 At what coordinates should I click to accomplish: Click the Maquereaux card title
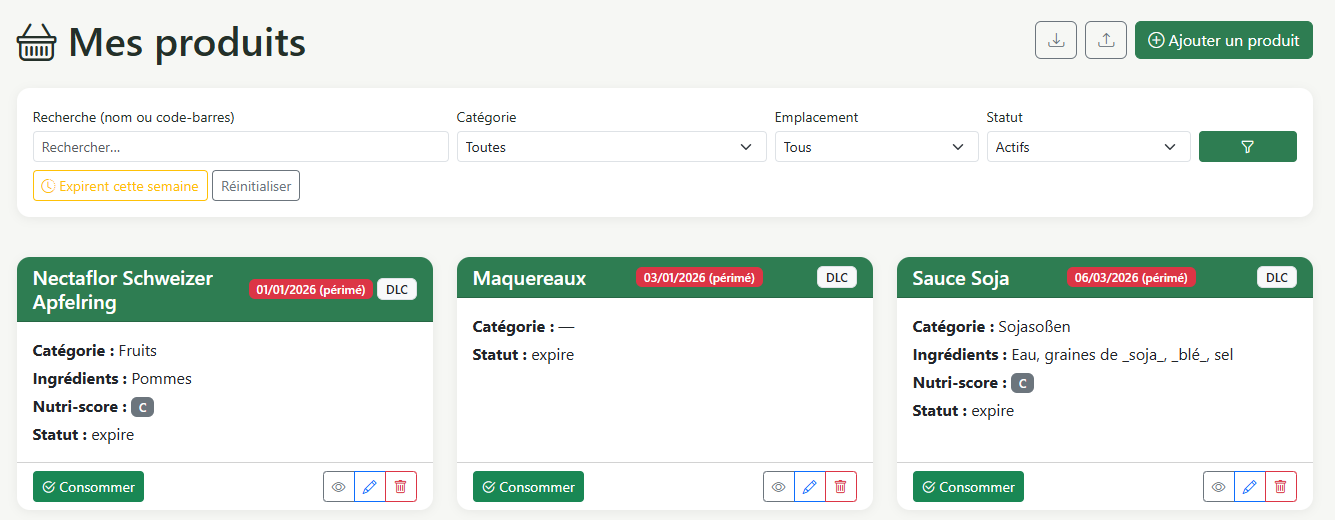pos(529,278)
